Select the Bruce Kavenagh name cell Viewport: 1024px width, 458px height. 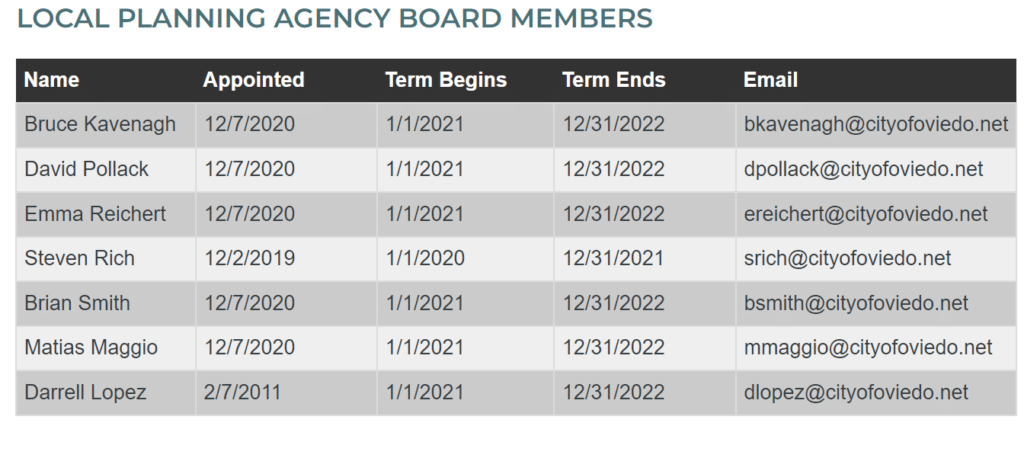tap(100, 125)
